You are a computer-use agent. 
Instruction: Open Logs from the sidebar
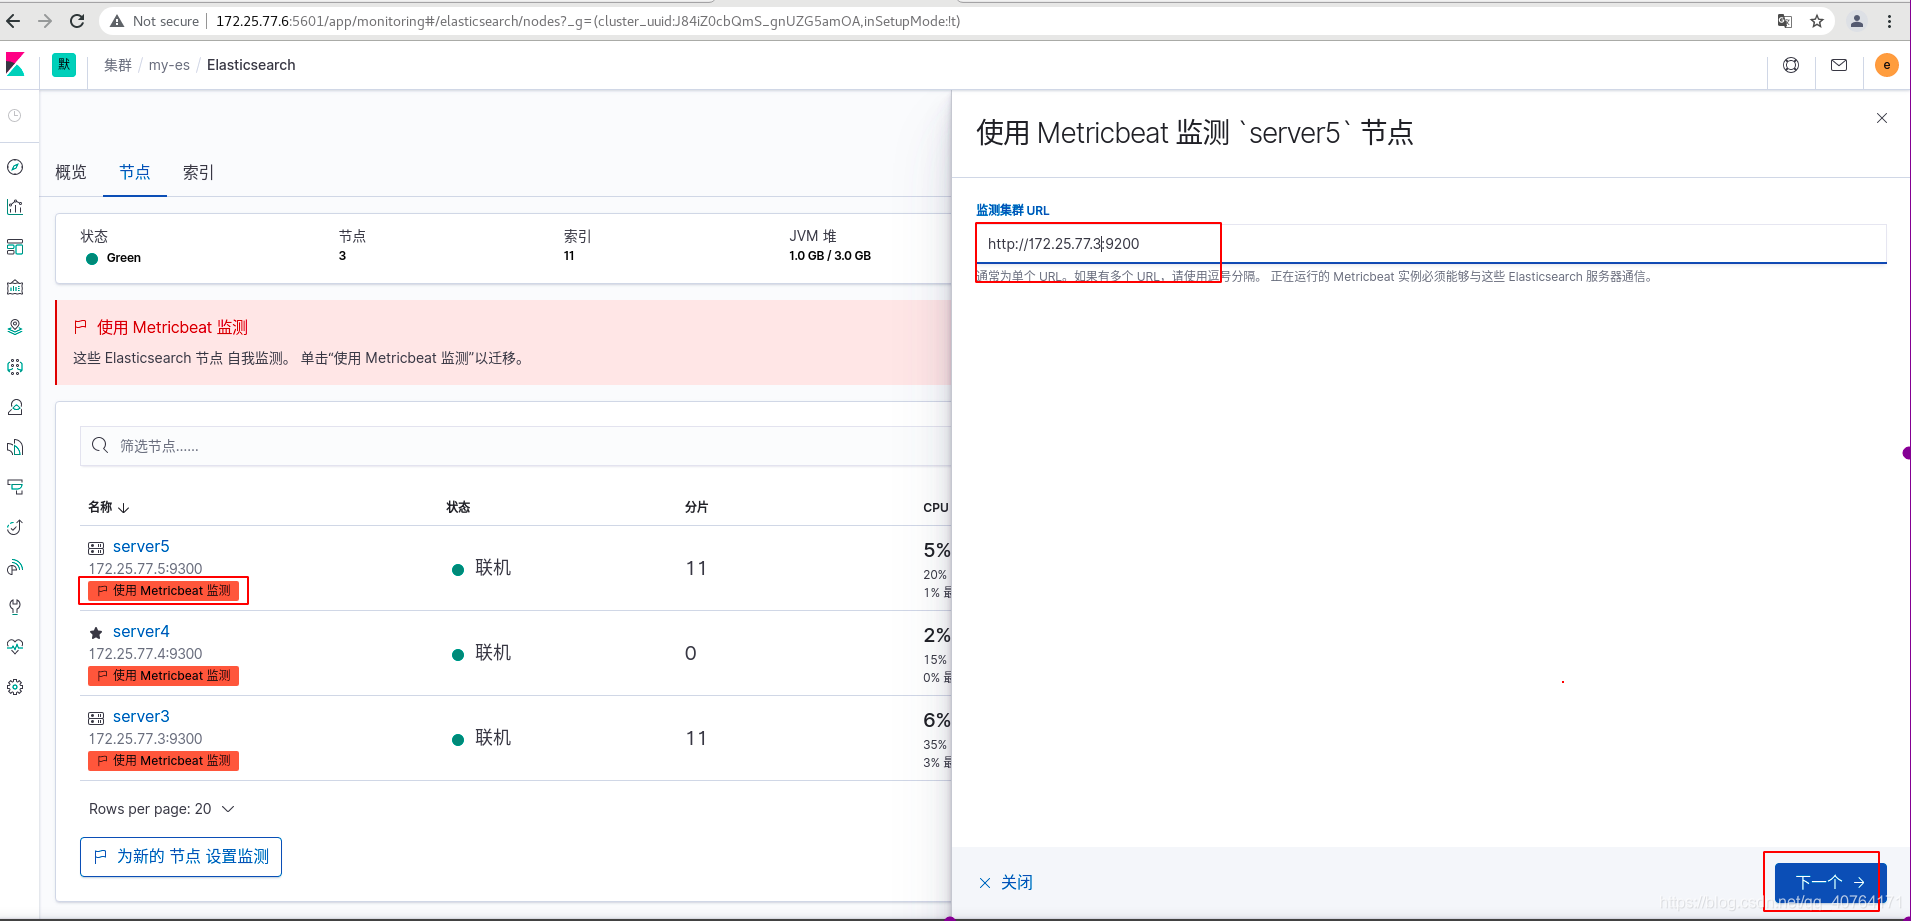coord(15,447)
